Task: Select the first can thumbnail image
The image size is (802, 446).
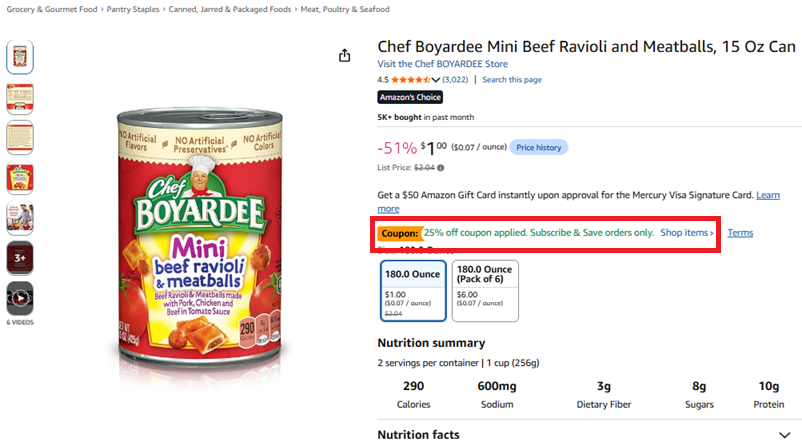Action: (20, 57)
